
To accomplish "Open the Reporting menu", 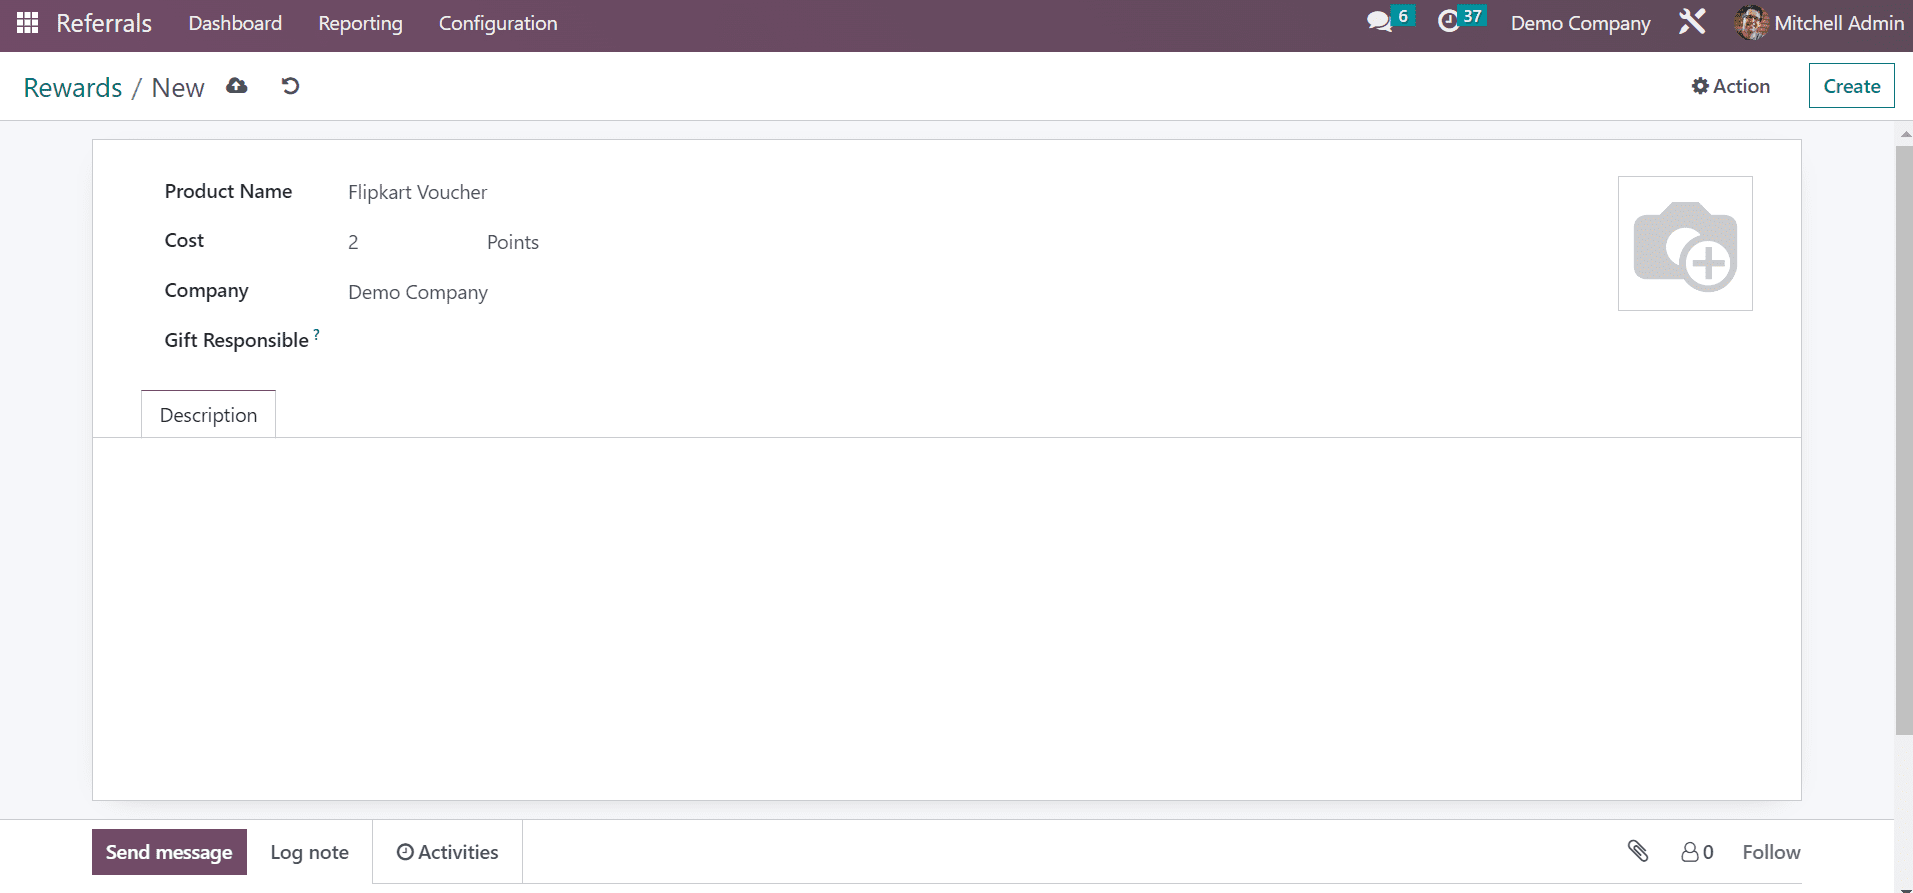I will pyautogui.click(x=360, y=23).
